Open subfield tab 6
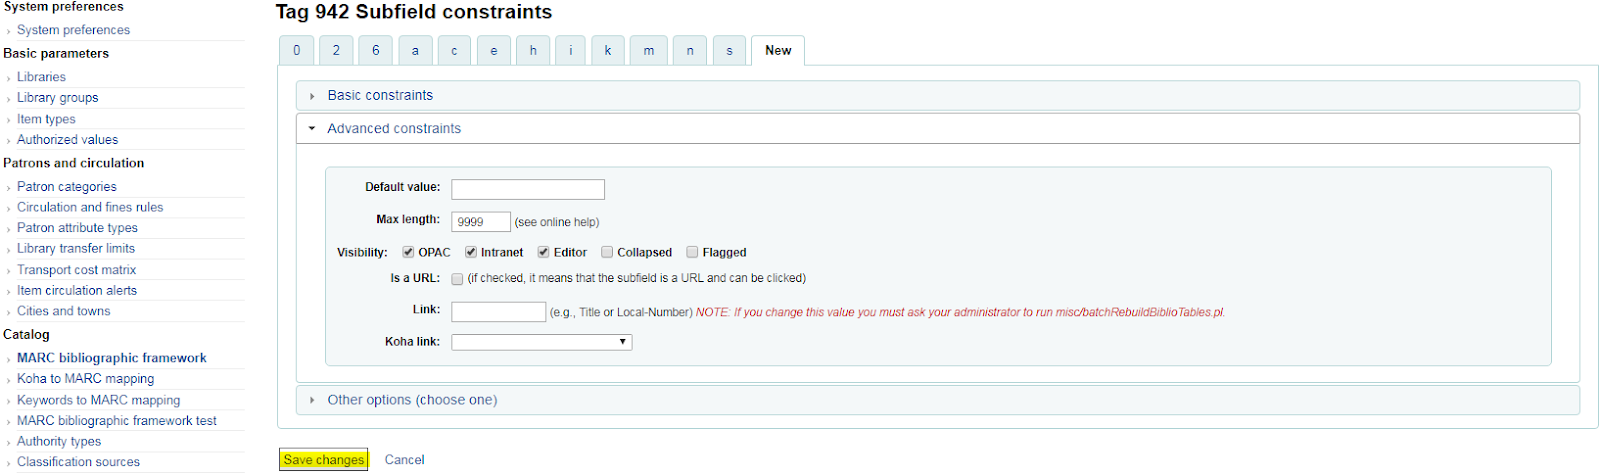This screenshot has height=476, width=1600. (x=376, y=50)
